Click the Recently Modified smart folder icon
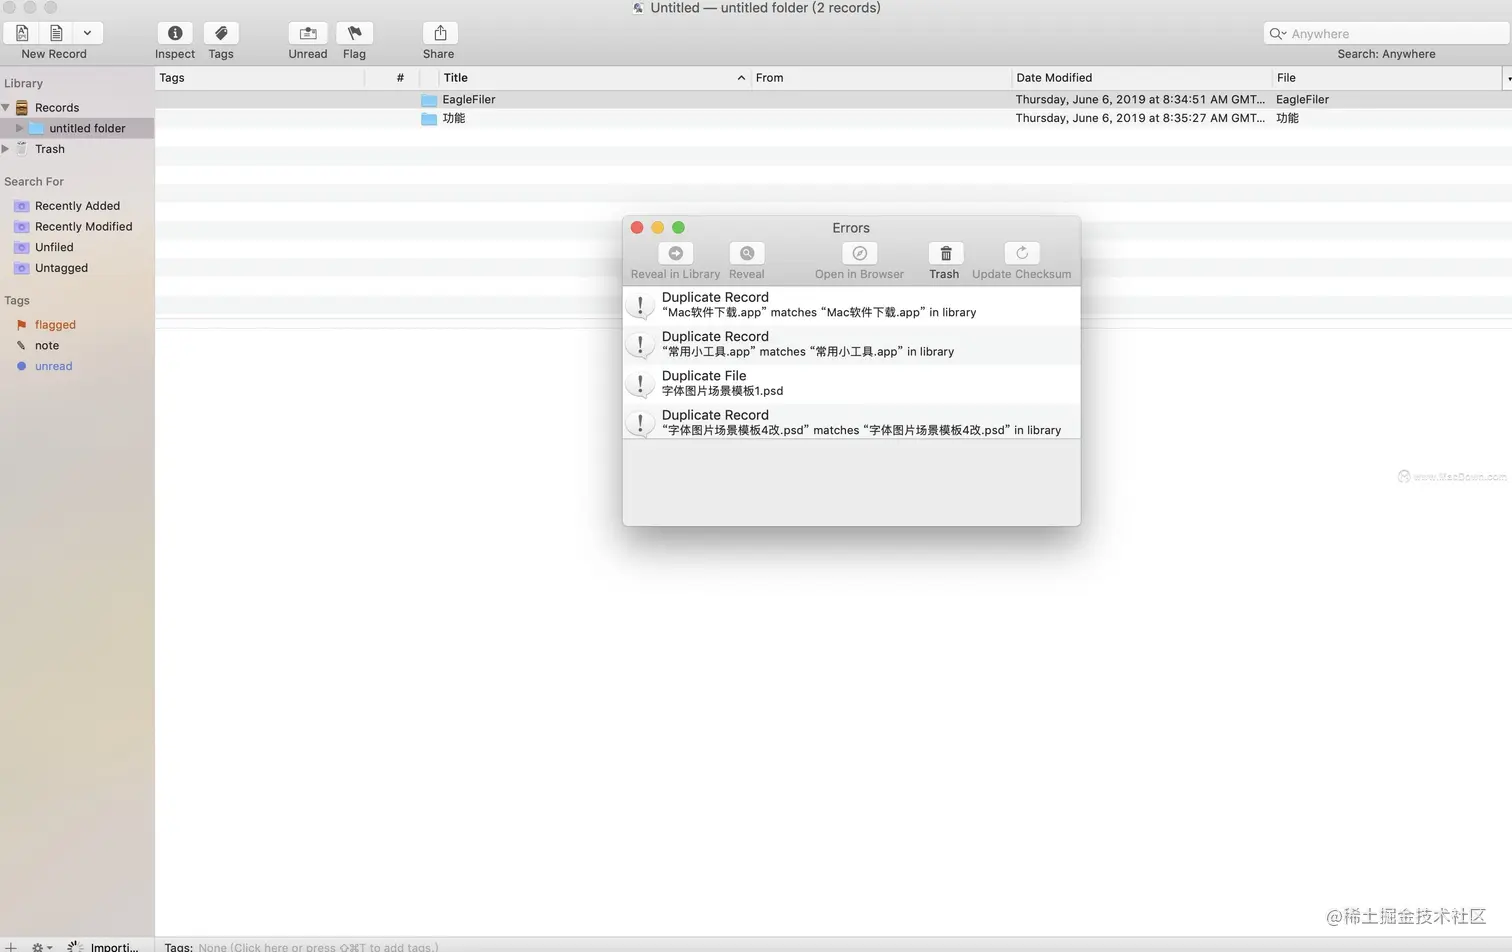Viewport: 1512px width, 952px height. 21,227
